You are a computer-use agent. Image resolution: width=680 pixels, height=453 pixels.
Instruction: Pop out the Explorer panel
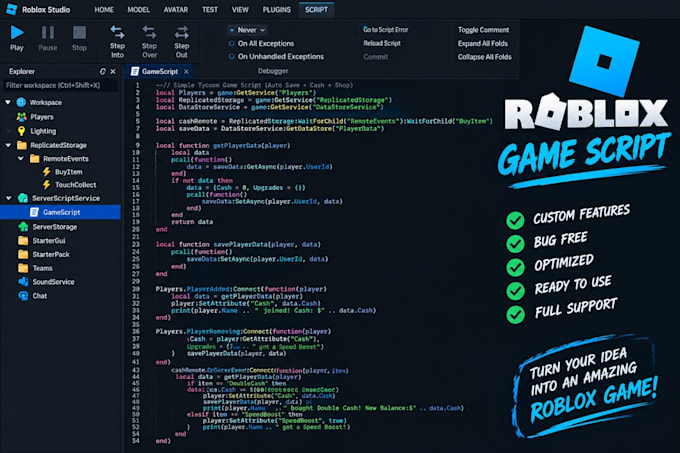[102, 72]
